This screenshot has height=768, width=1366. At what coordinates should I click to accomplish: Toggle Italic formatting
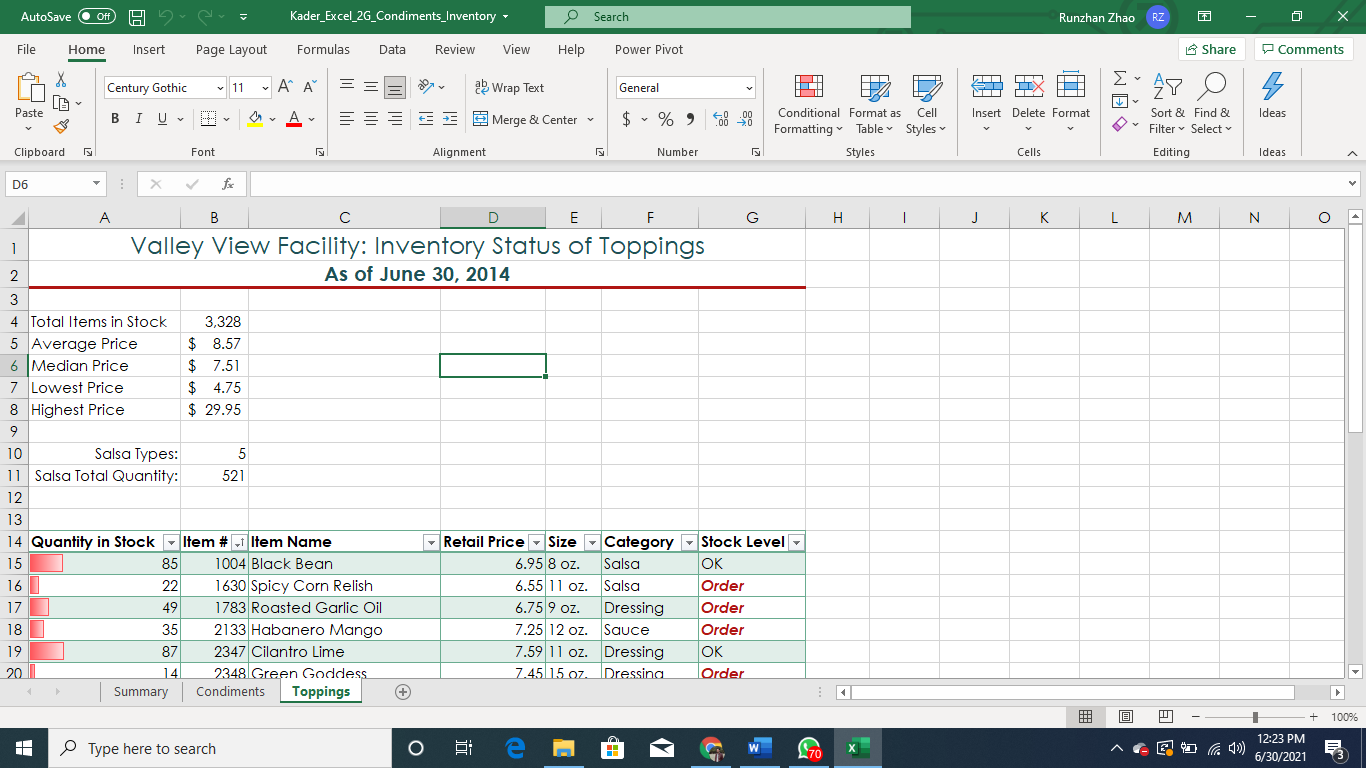[x=139, y=119]
